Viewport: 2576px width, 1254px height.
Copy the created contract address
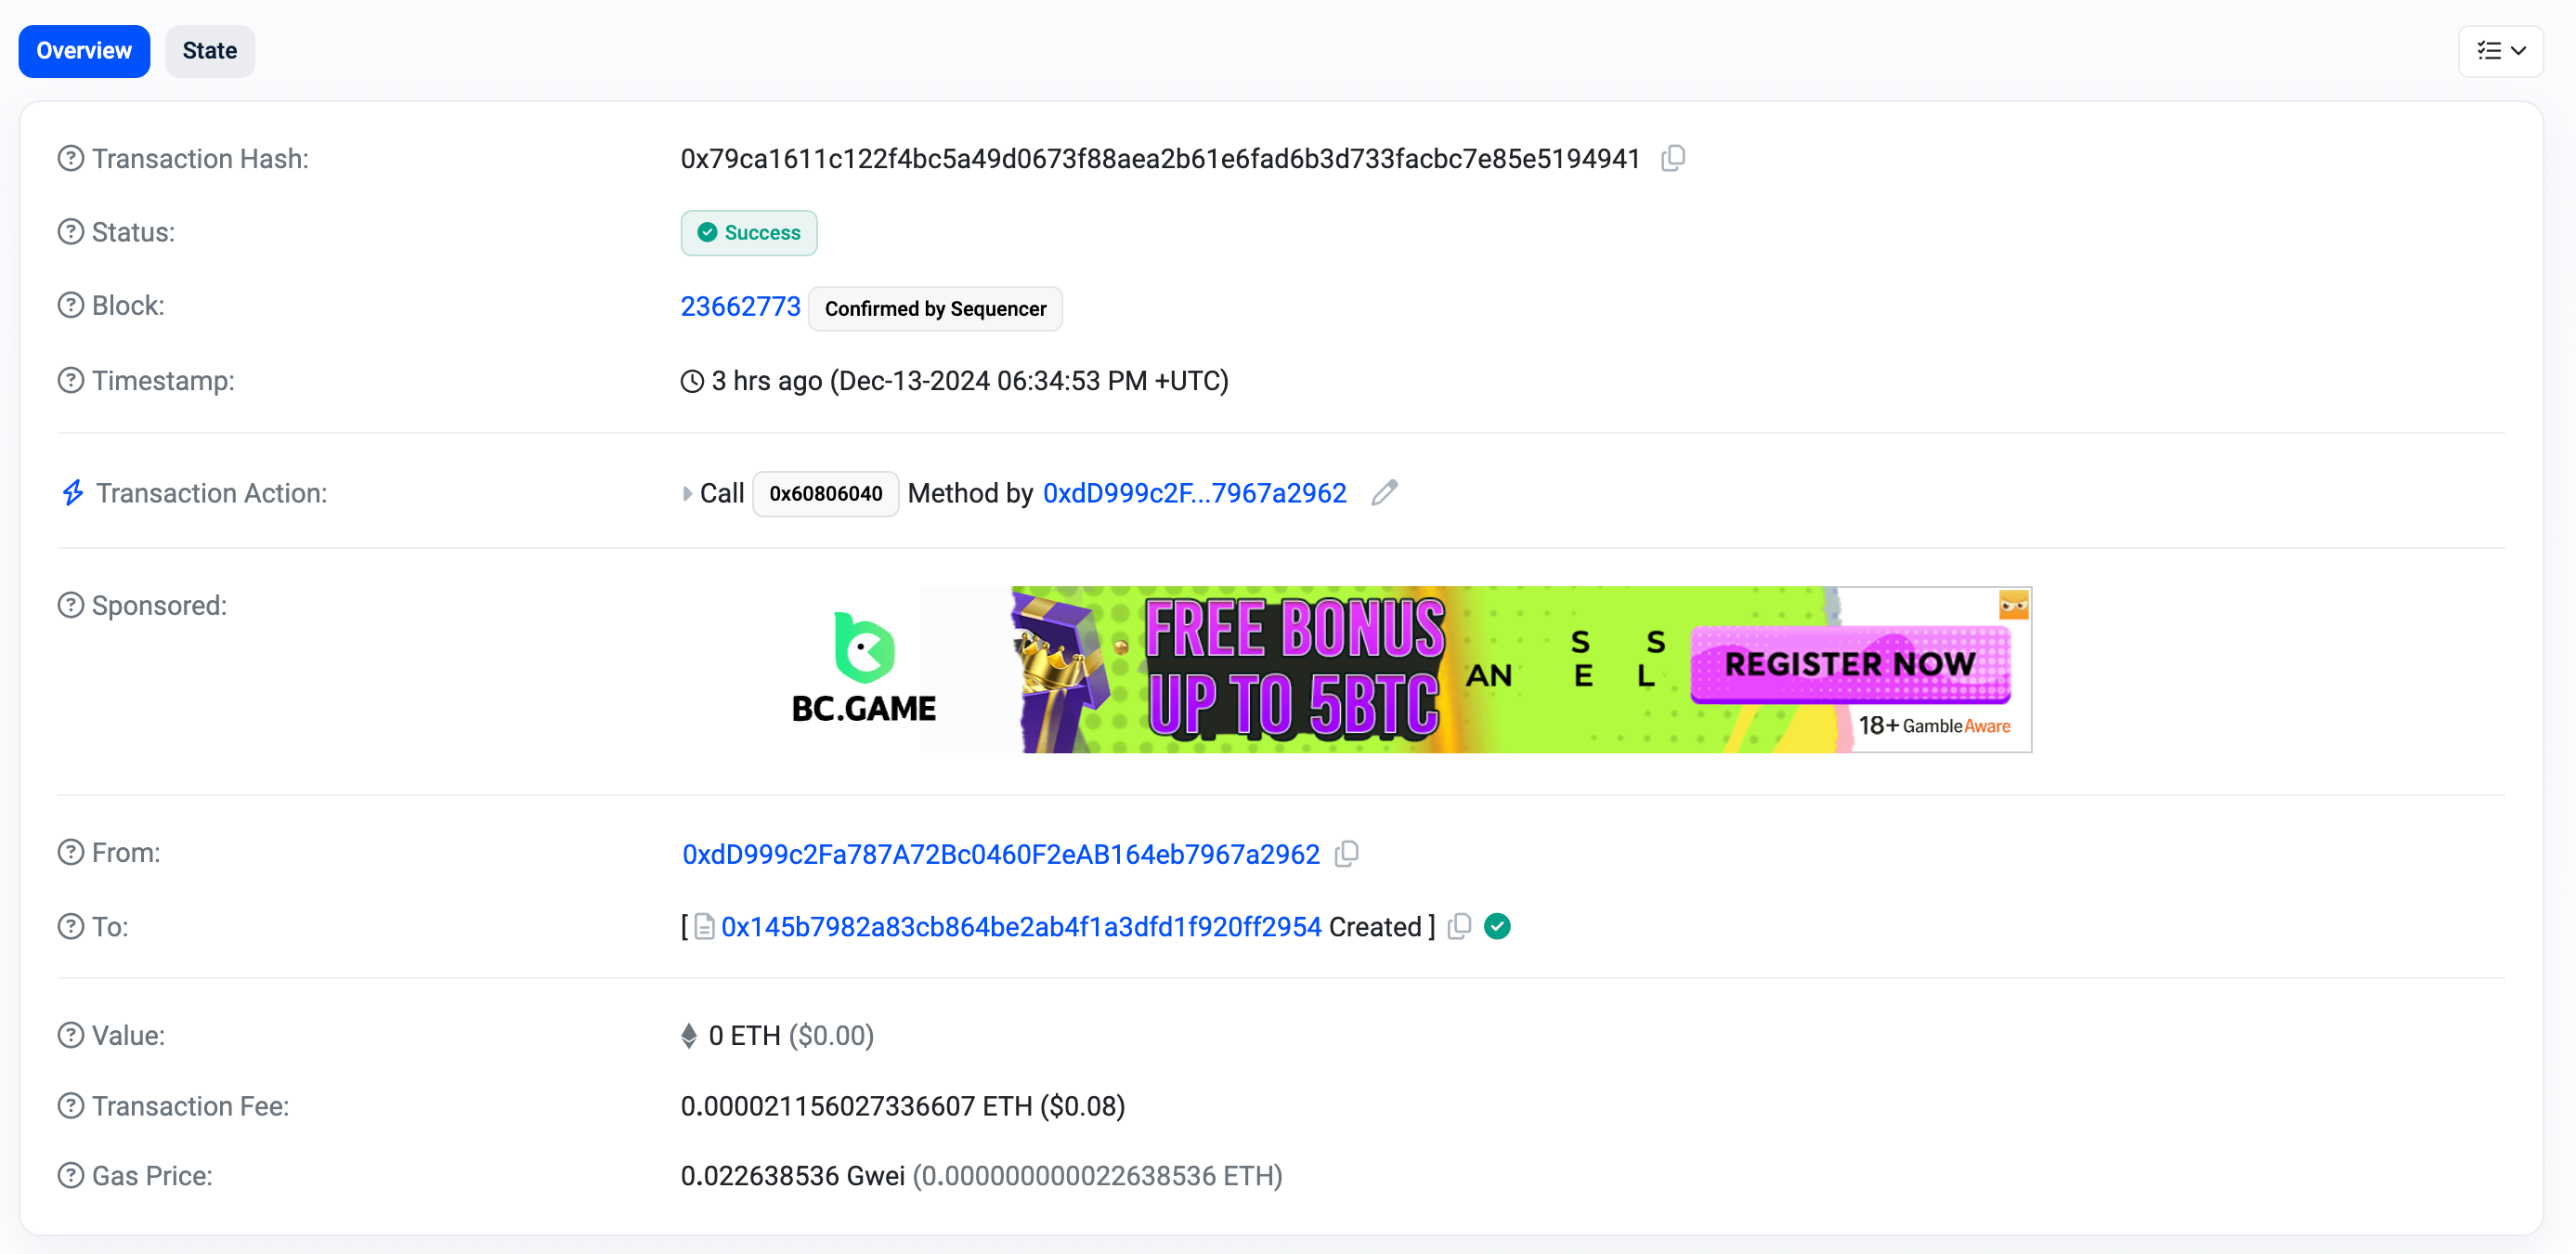(x=1459, y=926)
